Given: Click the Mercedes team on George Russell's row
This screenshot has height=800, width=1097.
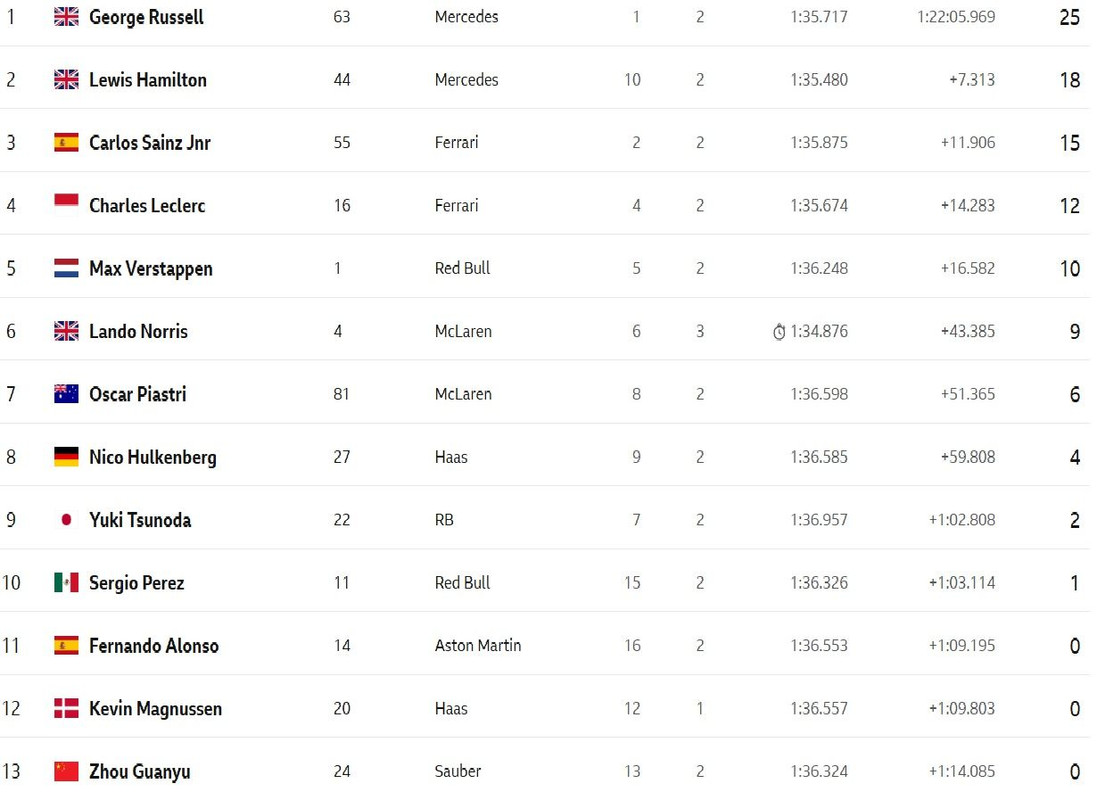Looking at the screenshot, I should 467,17.
